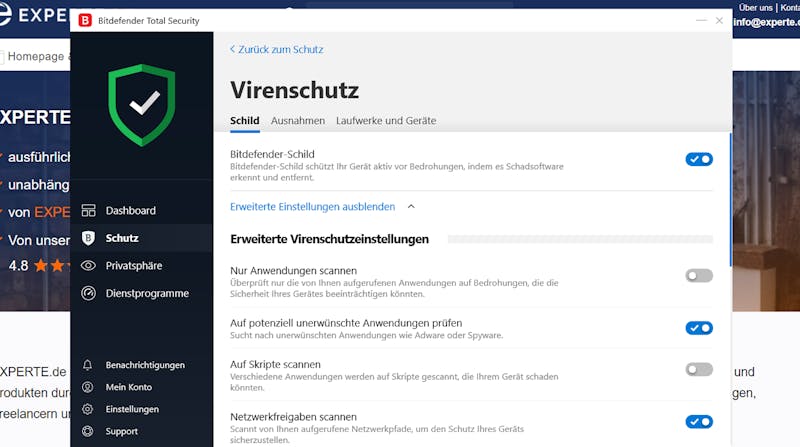The image size is (800, 447).
Task: Open the Laufwerke und Geräte tab
Action: 386,121
